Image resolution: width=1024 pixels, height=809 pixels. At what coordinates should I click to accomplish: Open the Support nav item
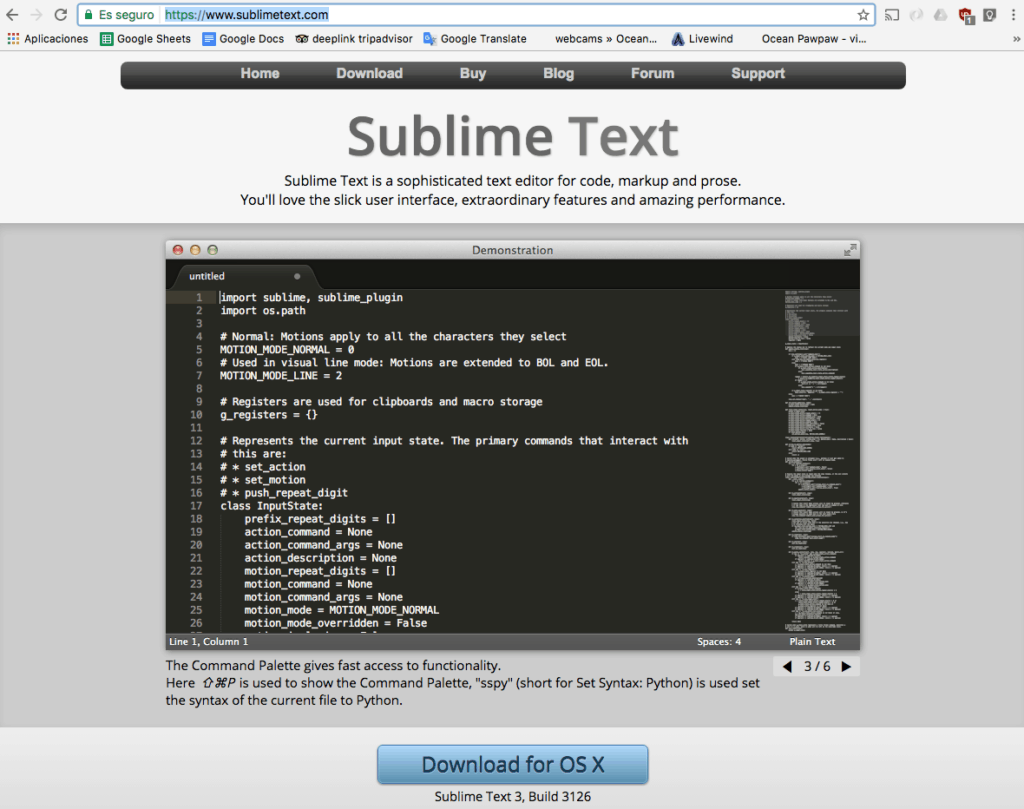[758, 74]
